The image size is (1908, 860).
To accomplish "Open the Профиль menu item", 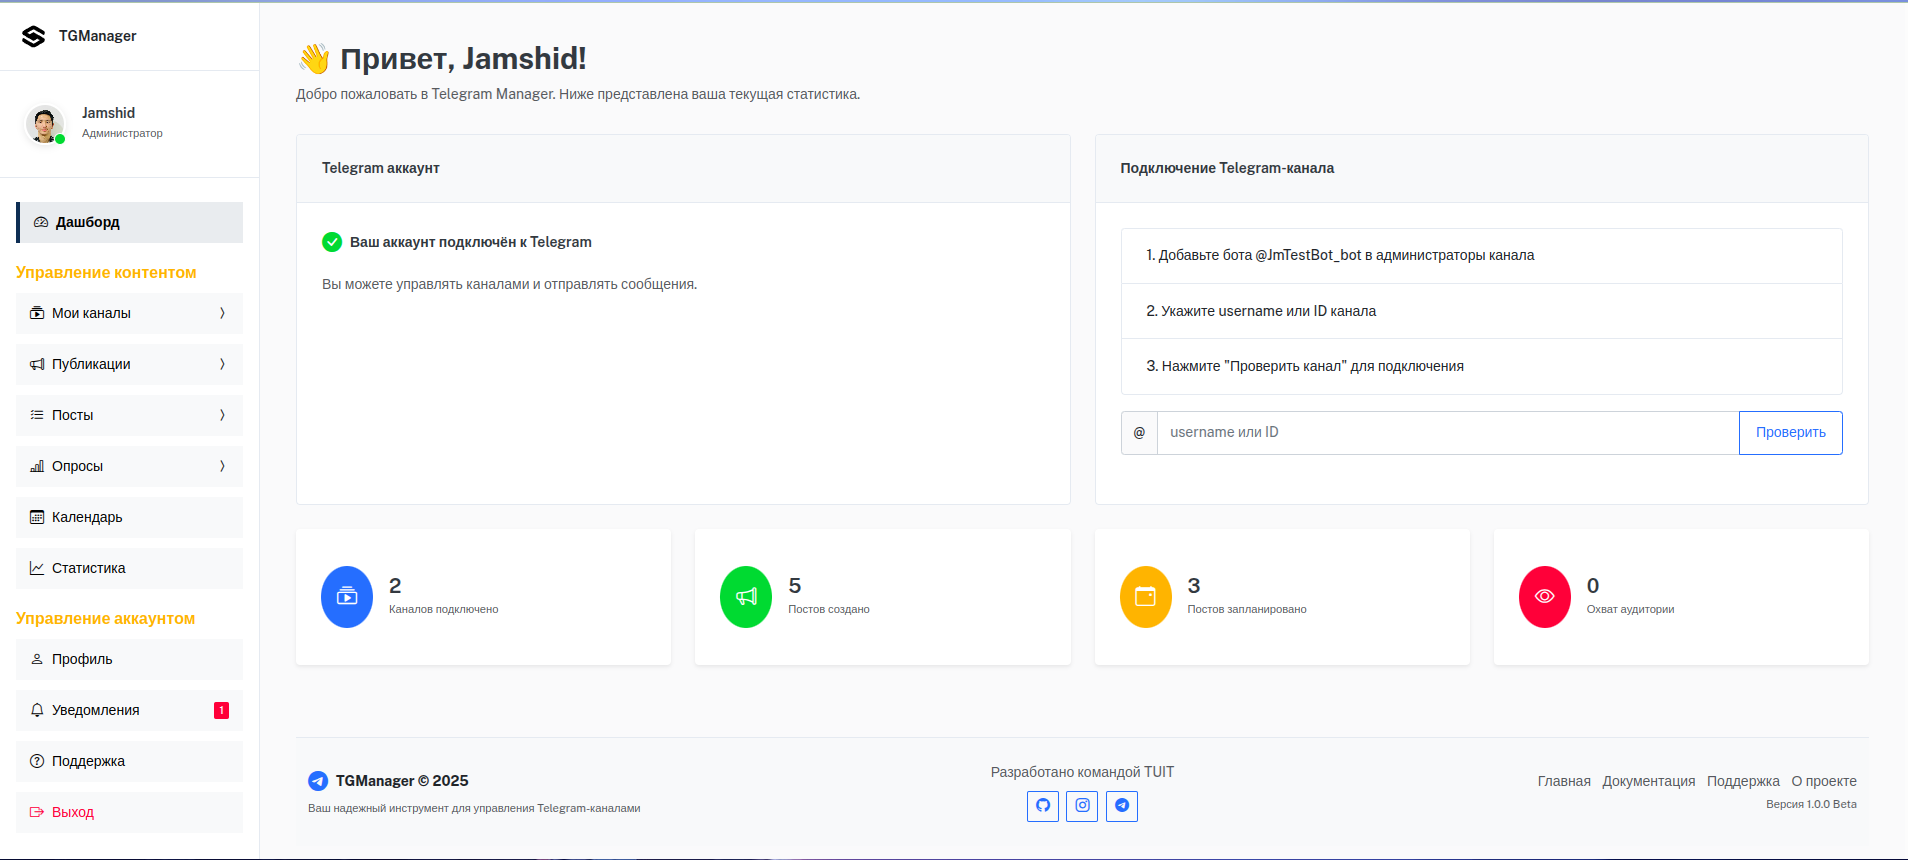I will tap(129, 659).
